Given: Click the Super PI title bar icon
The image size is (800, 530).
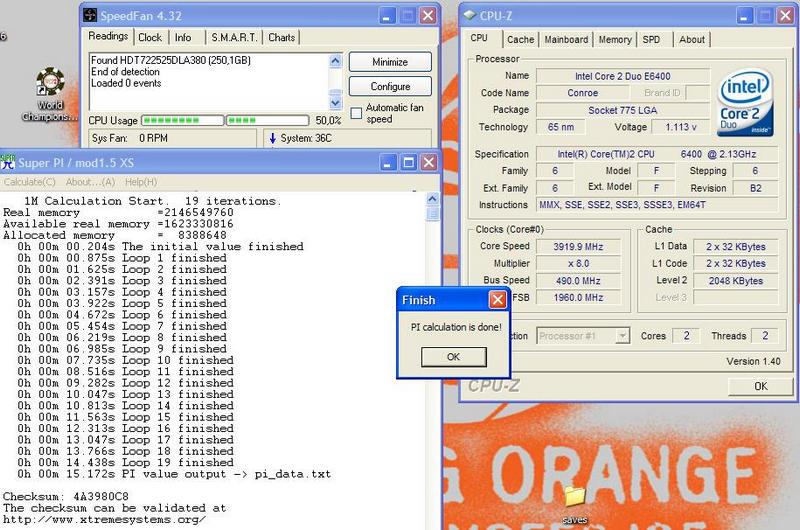Looking at the screenshot, I should (x=8, y=162).
